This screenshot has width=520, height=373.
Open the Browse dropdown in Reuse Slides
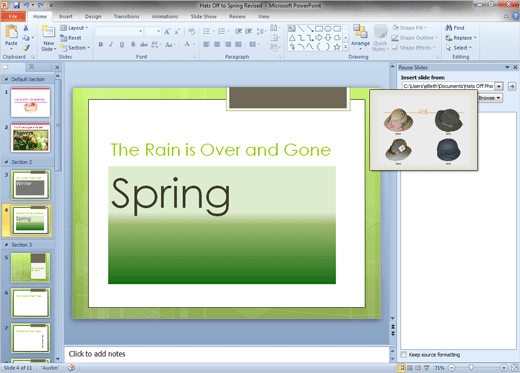click(490, 98)
